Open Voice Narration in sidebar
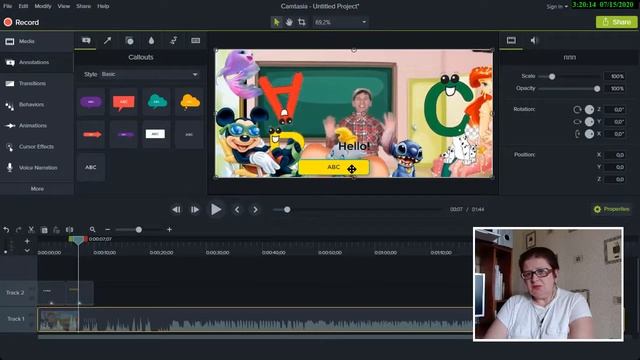 (x=37, y=168)
